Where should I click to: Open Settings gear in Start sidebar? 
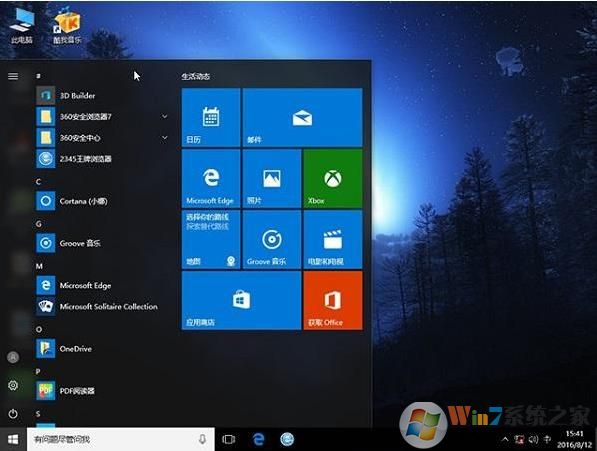tap(13, 385)
